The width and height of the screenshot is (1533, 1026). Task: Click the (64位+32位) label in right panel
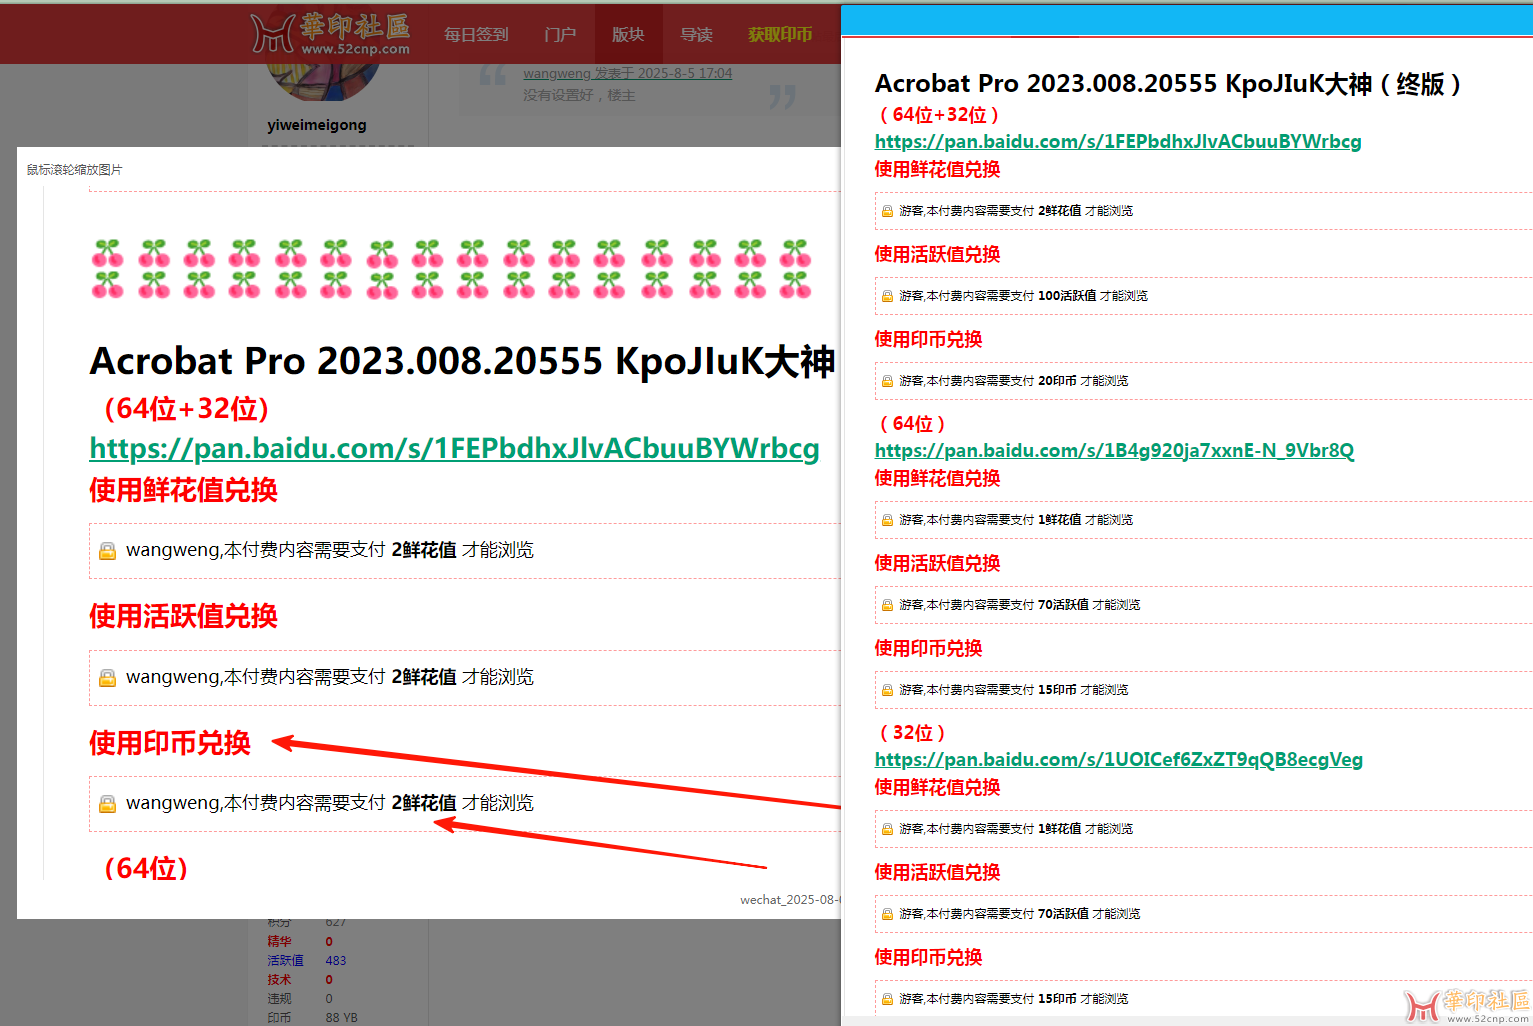[x=939, y=115]
